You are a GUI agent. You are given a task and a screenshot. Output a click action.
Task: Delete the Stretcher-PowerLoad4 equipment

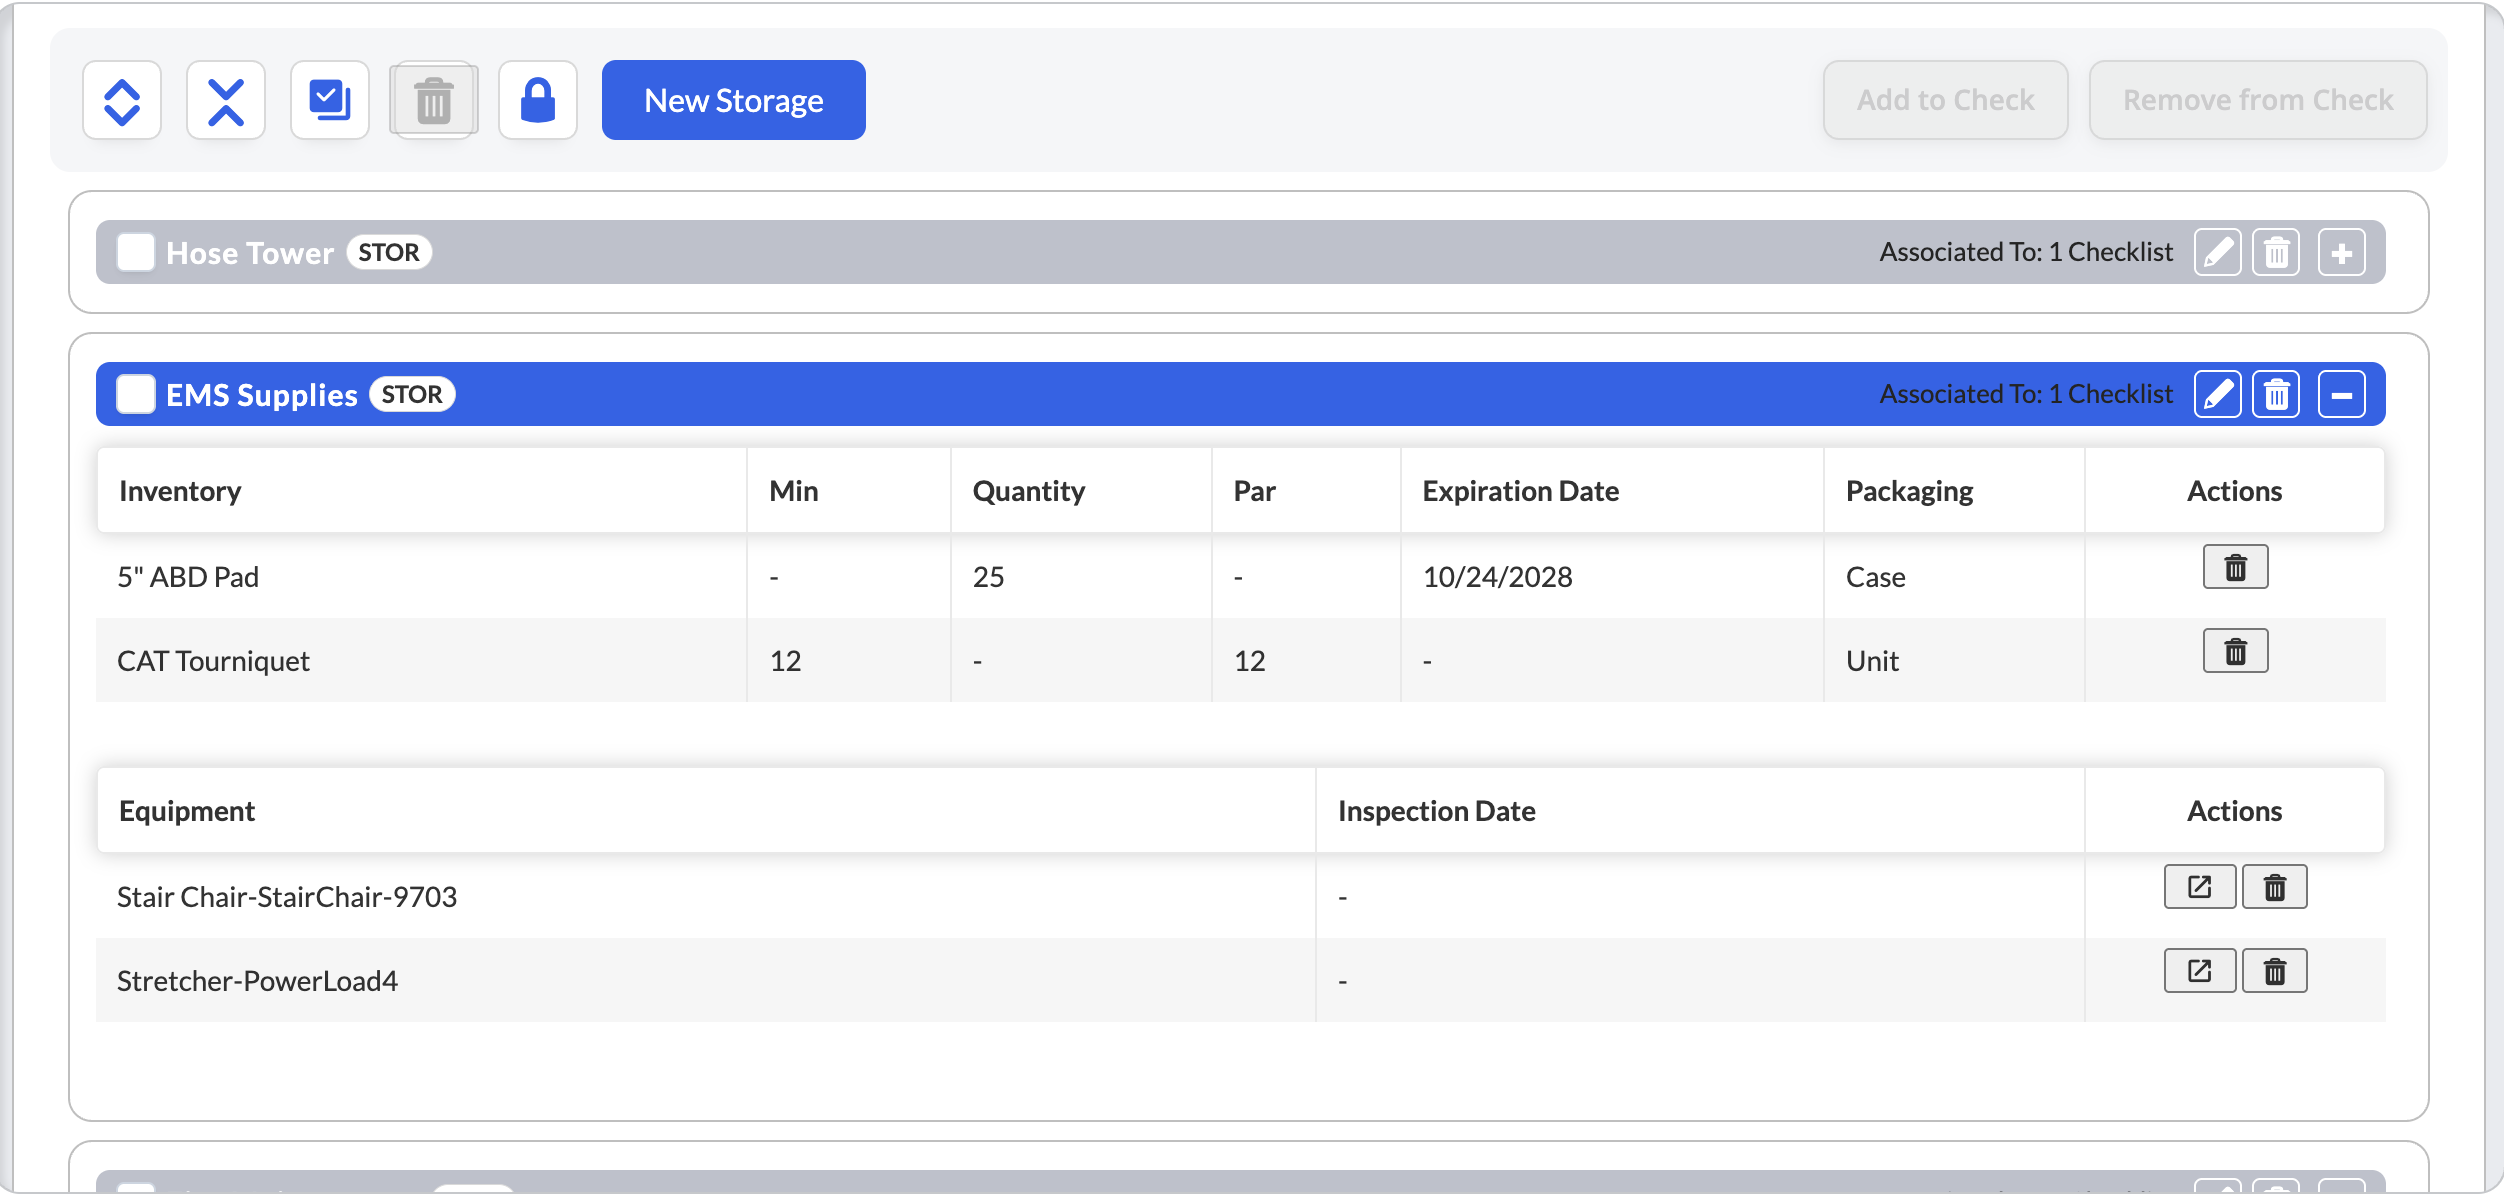click(x=2274, y=971)
